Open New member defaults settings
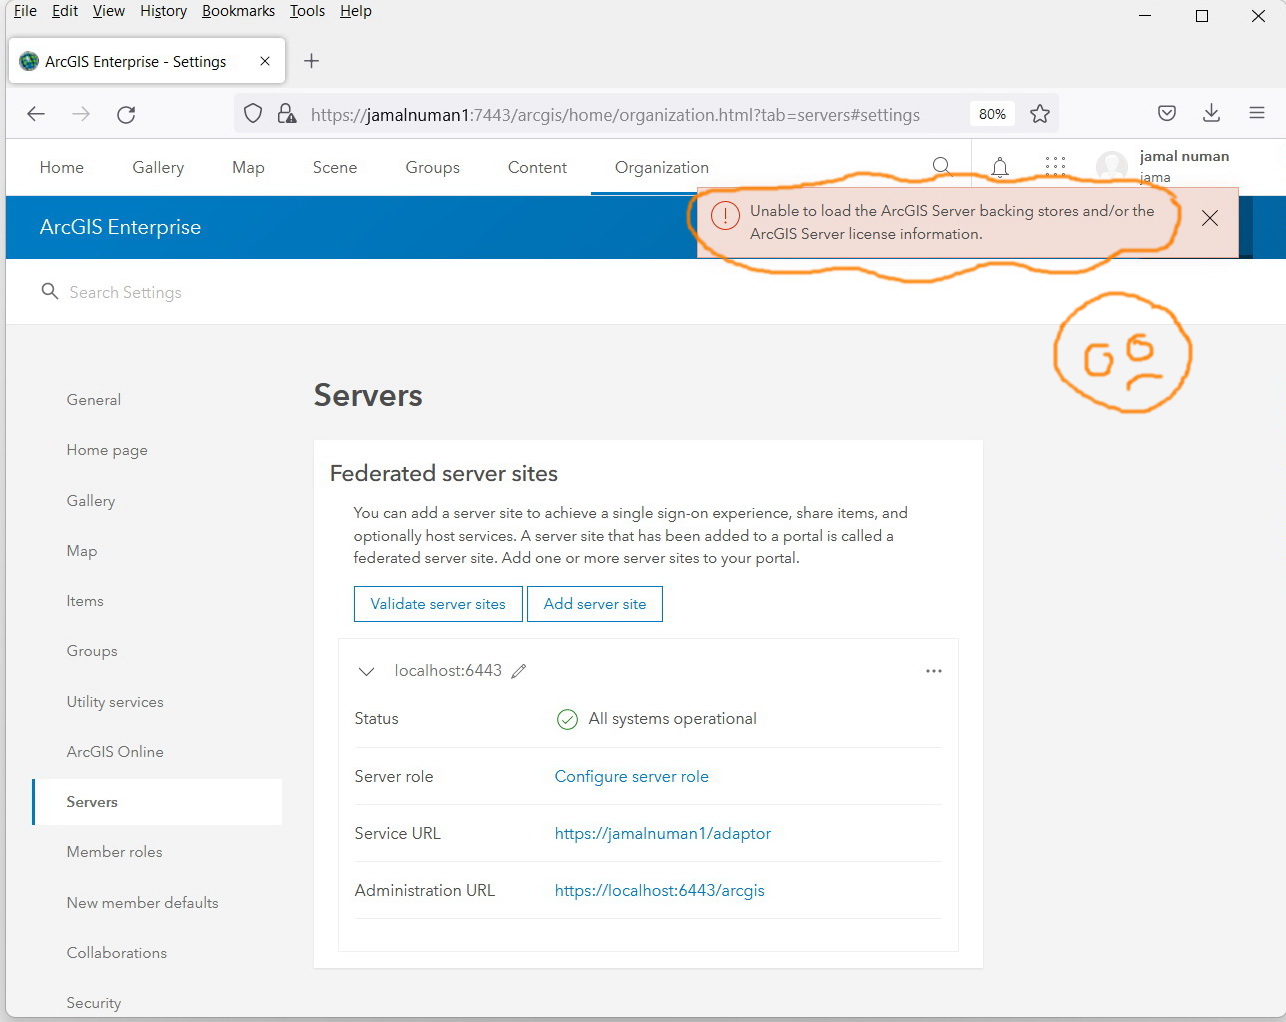This screenshot has height=1022, width=1286. (142, 902)
